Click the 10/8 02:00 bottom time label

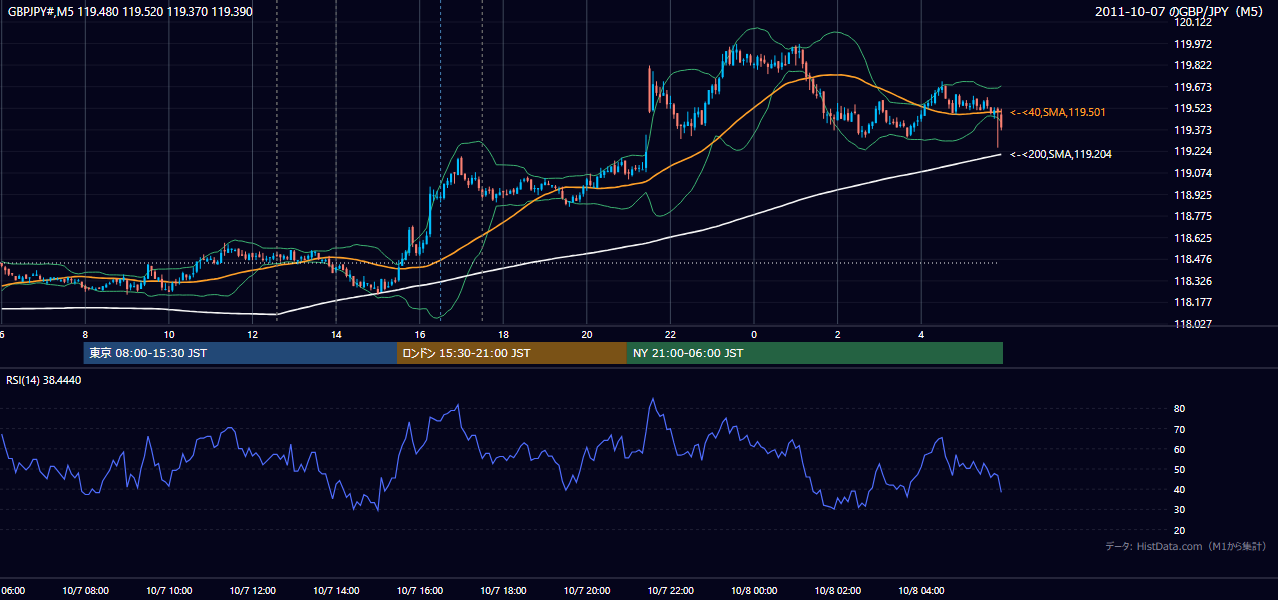click(x=837, y=591)
